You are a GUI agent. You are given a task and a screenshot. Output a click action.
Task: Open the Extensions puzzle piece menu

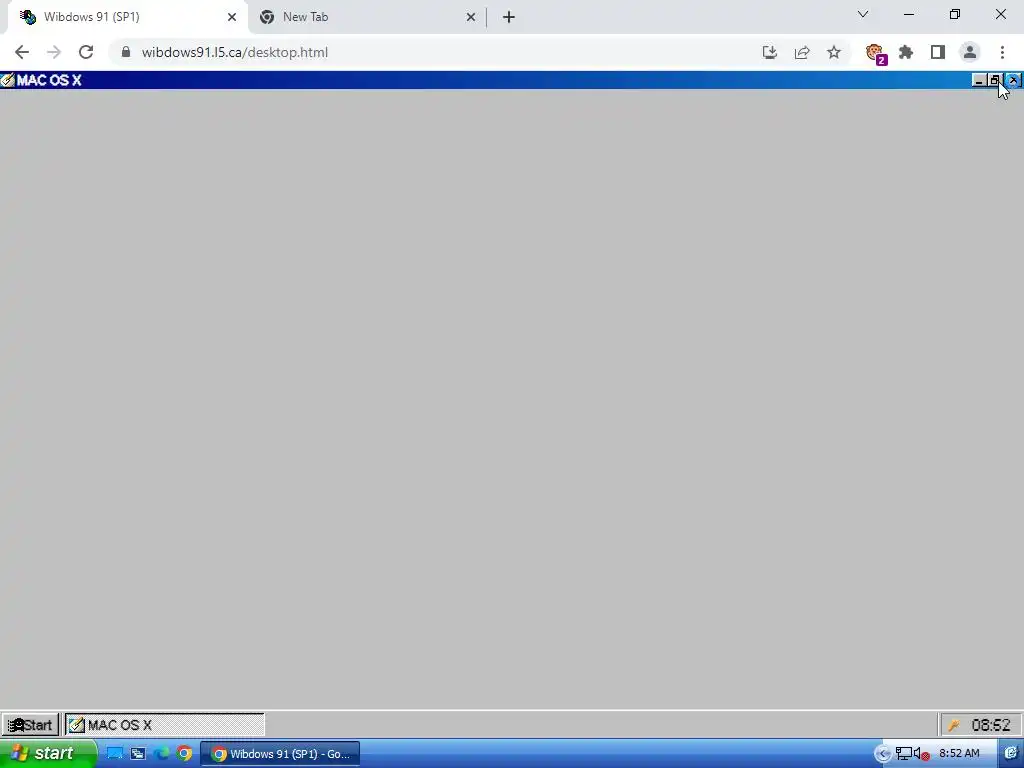(x=906, y=52)
